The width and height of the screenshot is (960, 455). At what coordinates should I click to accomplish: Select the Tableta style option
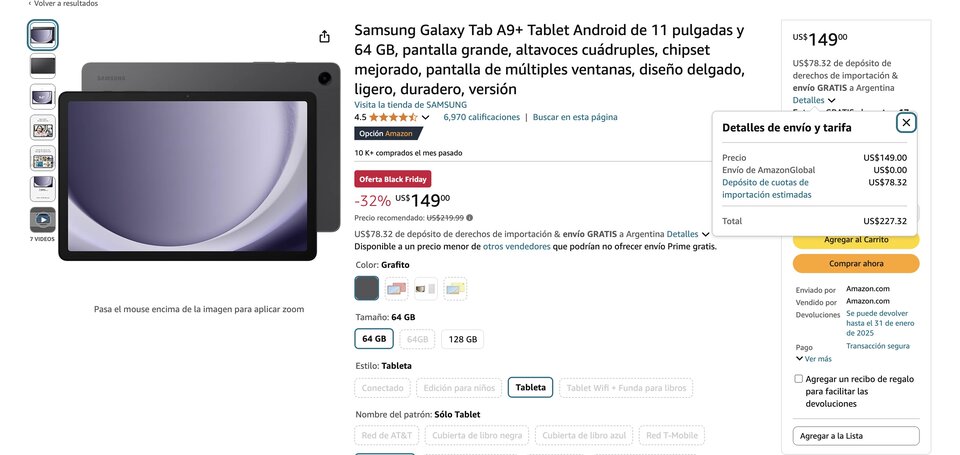click(x=530, y=388)
